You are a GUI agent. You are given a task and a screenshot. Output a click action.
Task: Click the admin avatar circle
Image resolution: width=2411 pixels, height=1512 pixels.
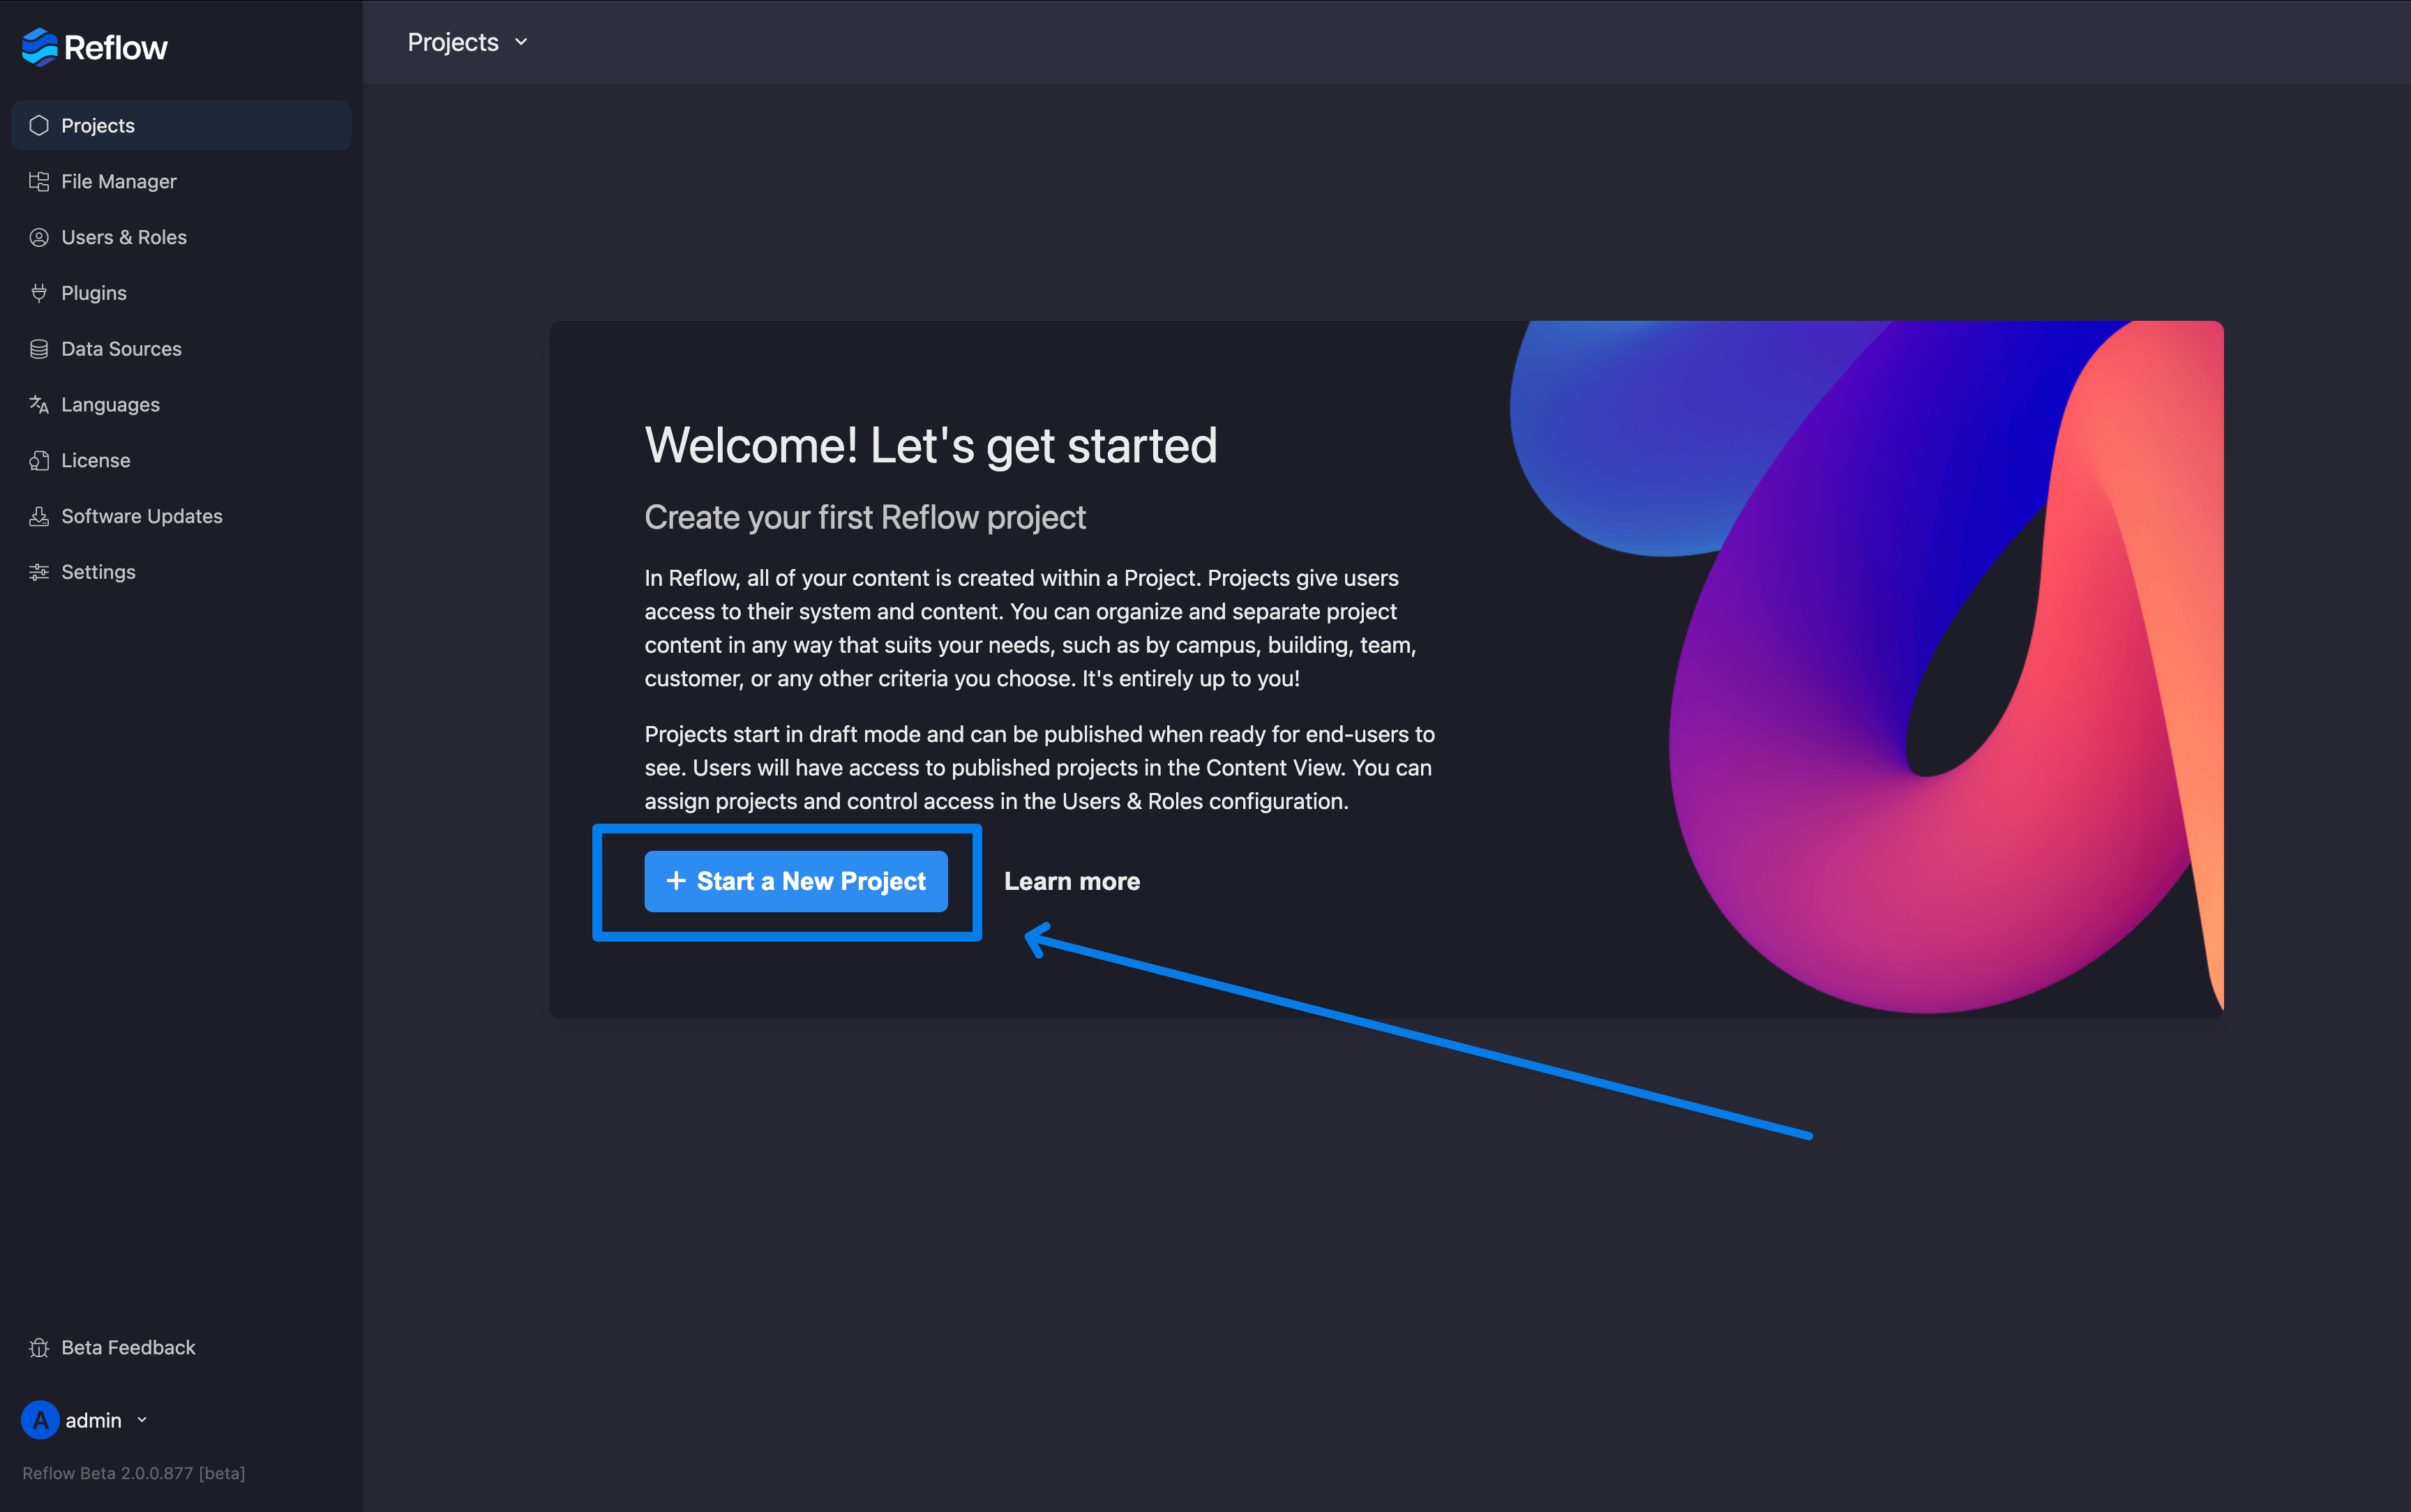[x=40, y=1420]
